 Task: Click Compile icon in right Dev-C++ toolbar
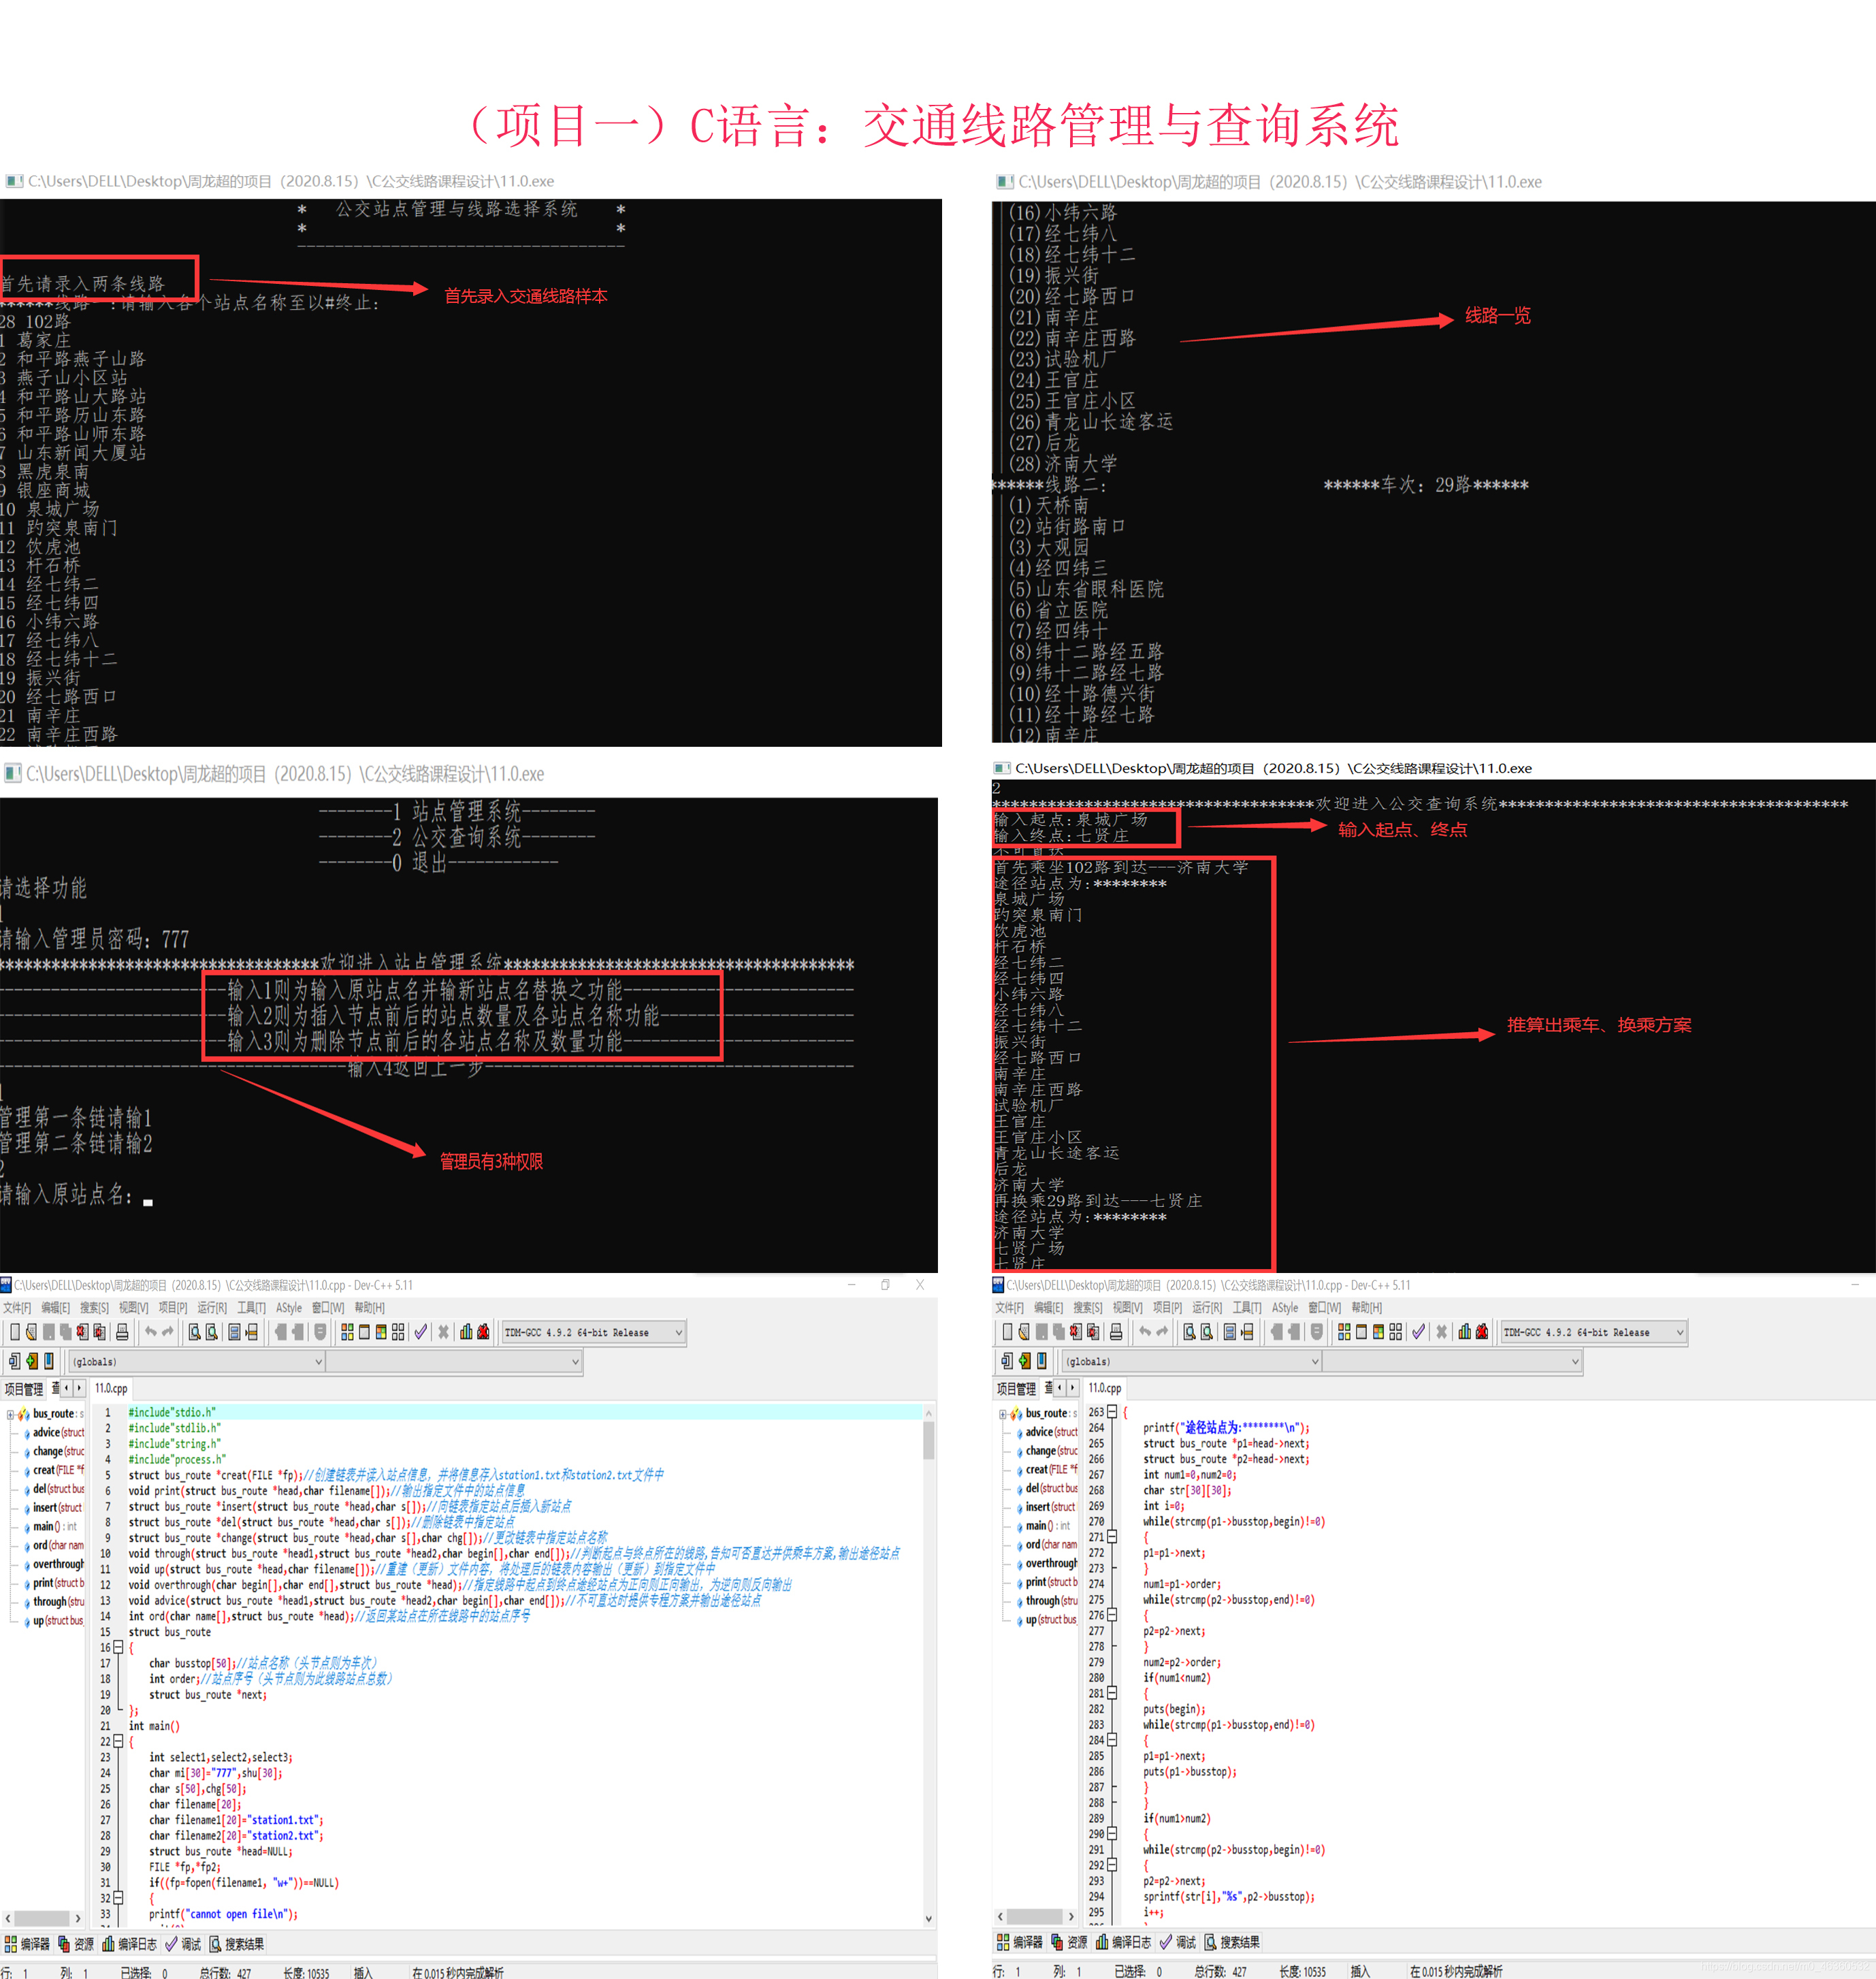pyautogui.click(x=1345, y=1332)
